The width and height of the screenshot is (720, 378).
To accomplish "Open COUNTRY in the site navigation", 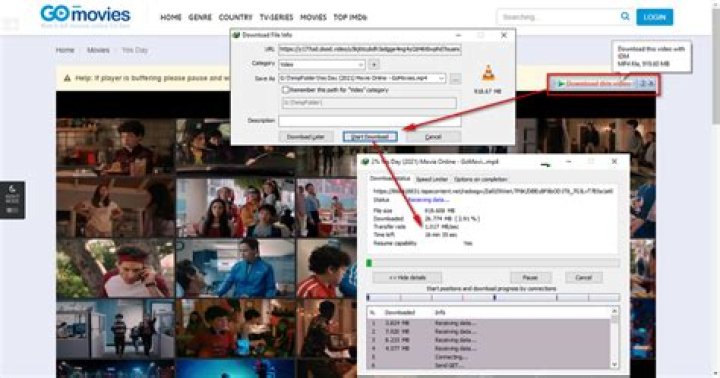I will click(235, 17).
